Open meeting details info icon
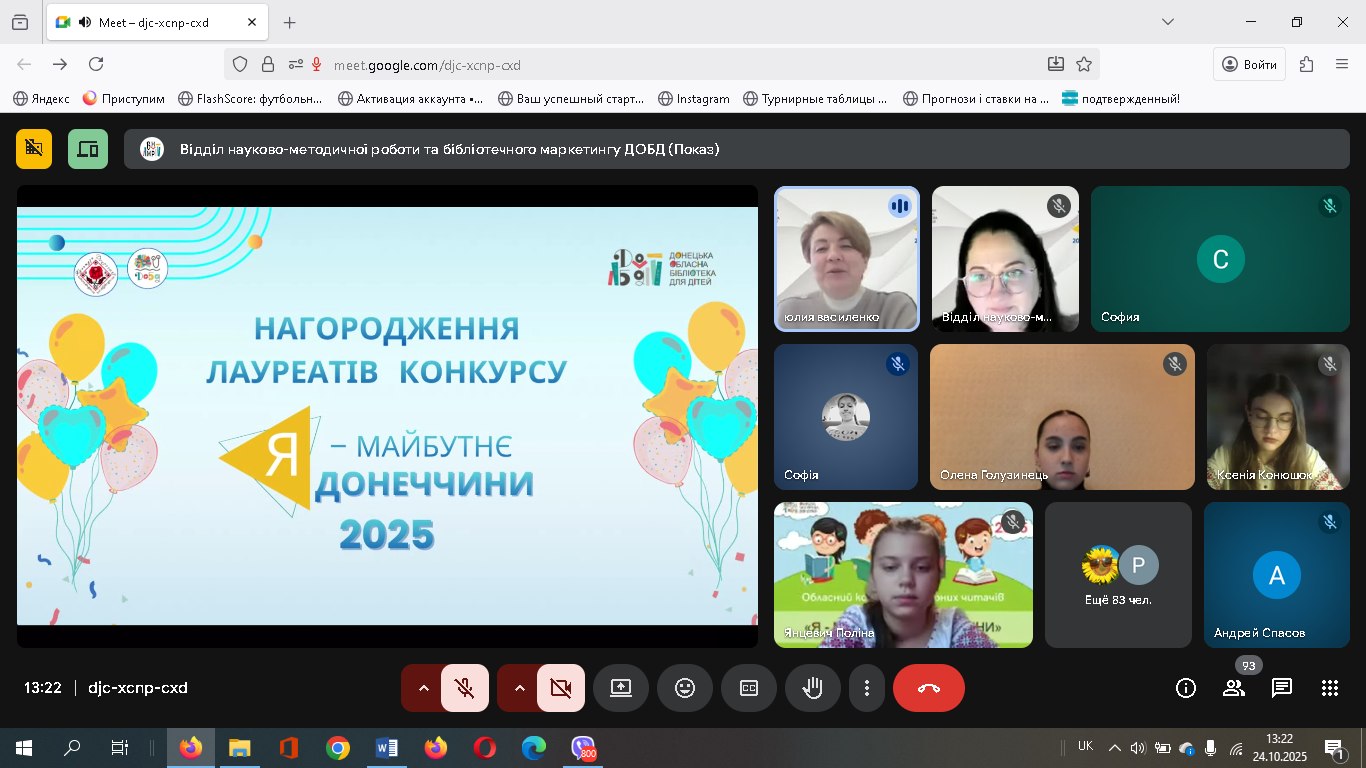 click(1186, 688)
